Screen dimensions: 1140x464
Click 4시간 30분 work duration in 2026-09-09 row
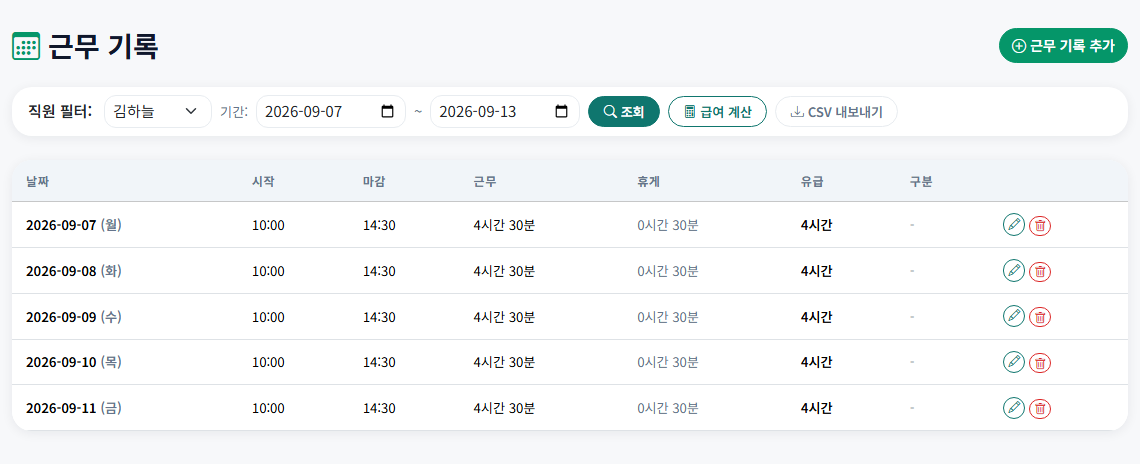(504, 317)
